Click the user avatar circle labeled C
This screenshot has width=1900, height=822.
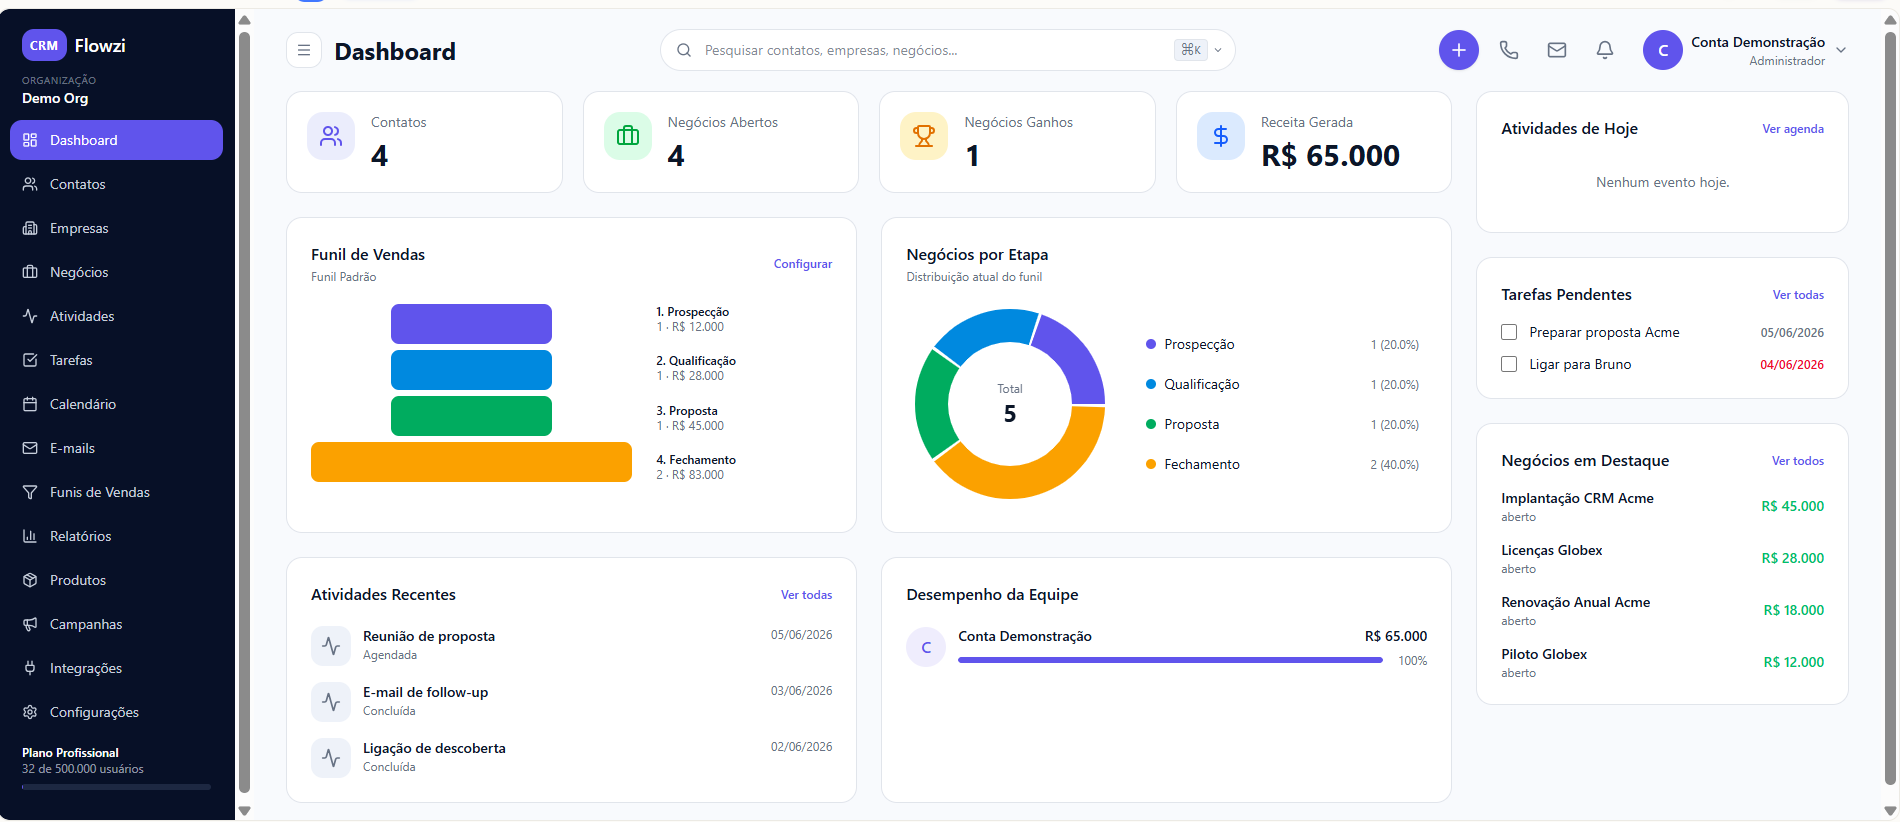point(1663,50)
